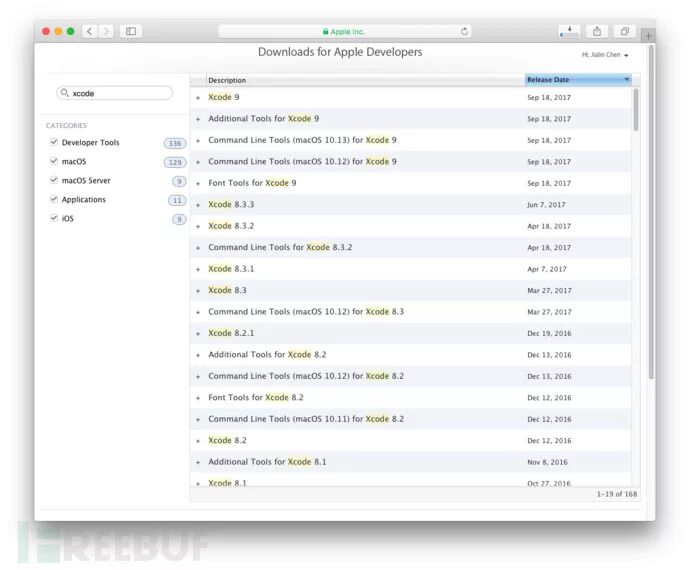Expand Font Tools for Xcode 8.2
This screenshot has width=690, height=570.
(x=198, y=398)
